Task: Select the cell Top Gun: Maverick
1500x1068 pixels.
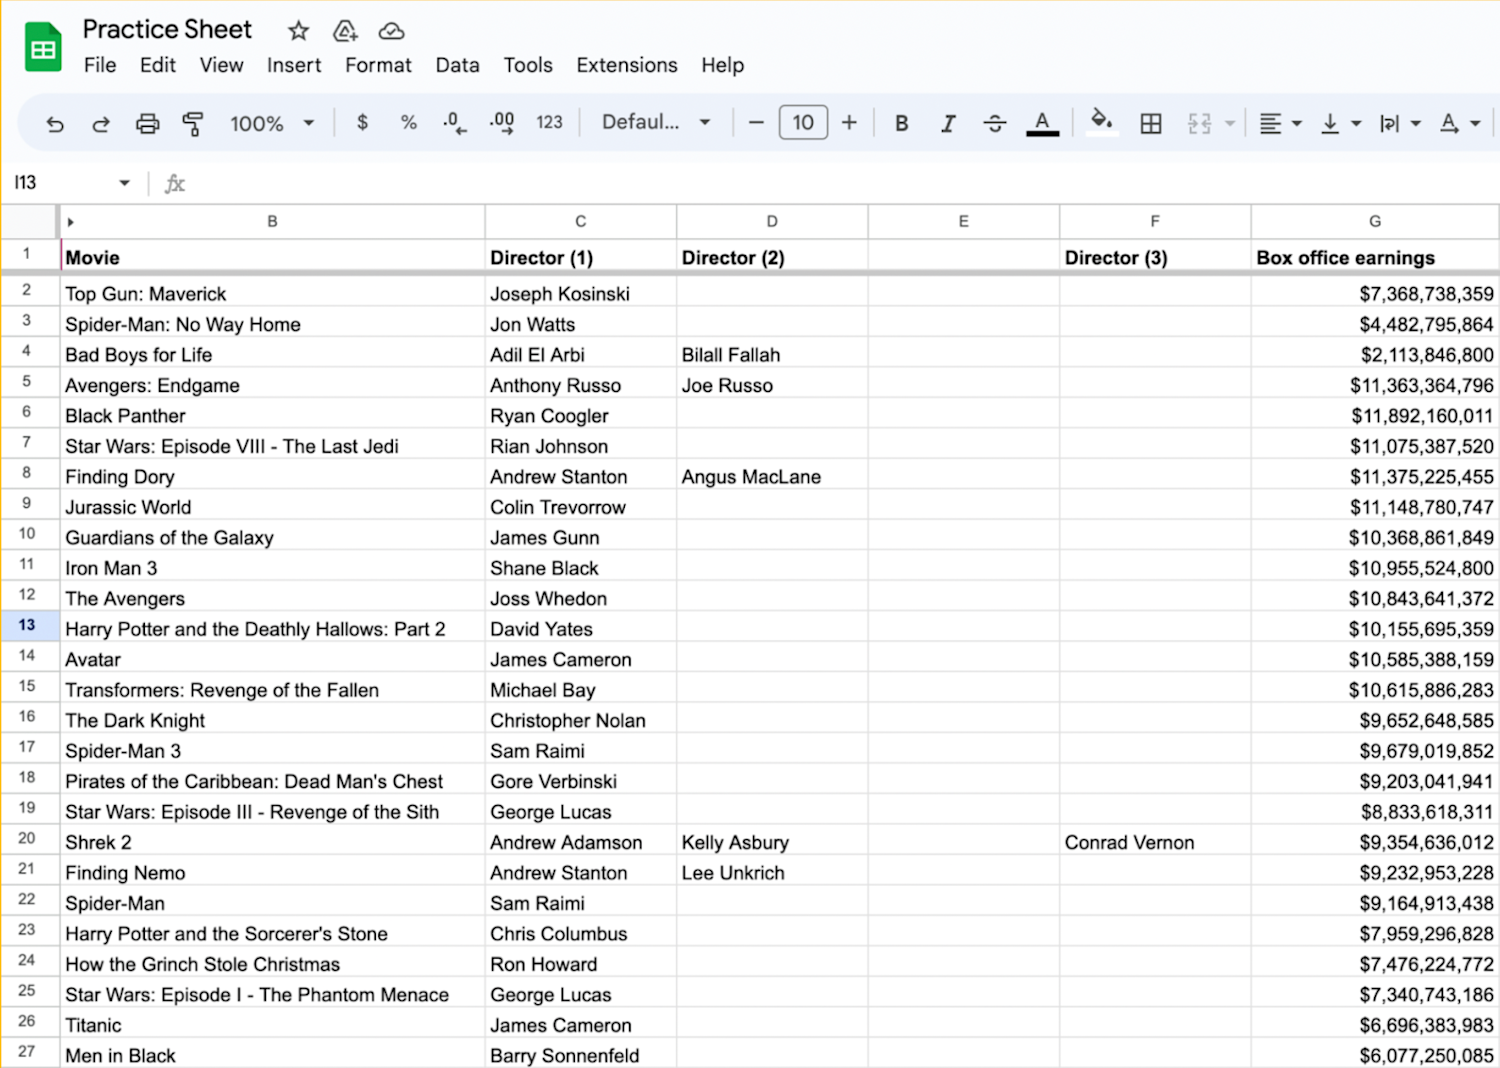Action: (272, 294)
